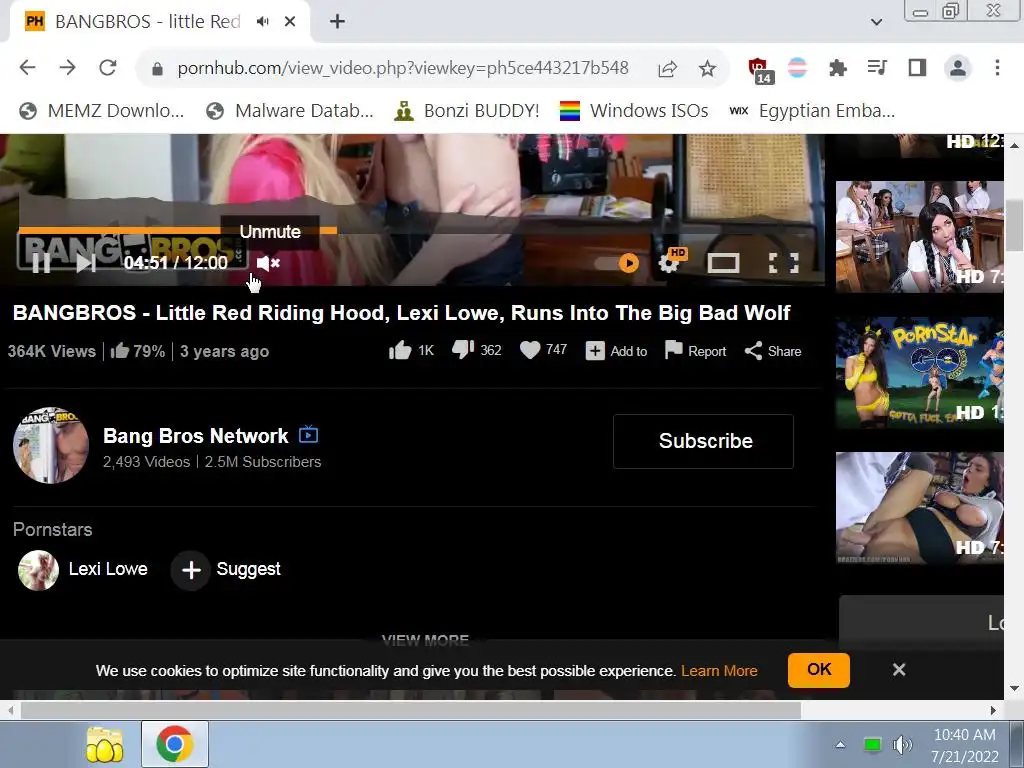Click the verified channel TV badge icon
The width and height of the screenshot is (1024, 768).
308,434
